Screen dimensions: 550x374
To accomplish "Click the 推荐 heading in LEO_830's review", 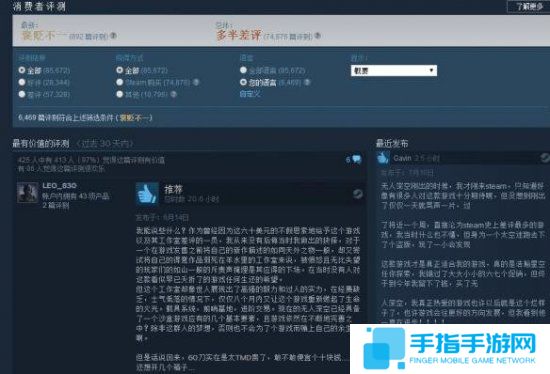I will point(174,189).
